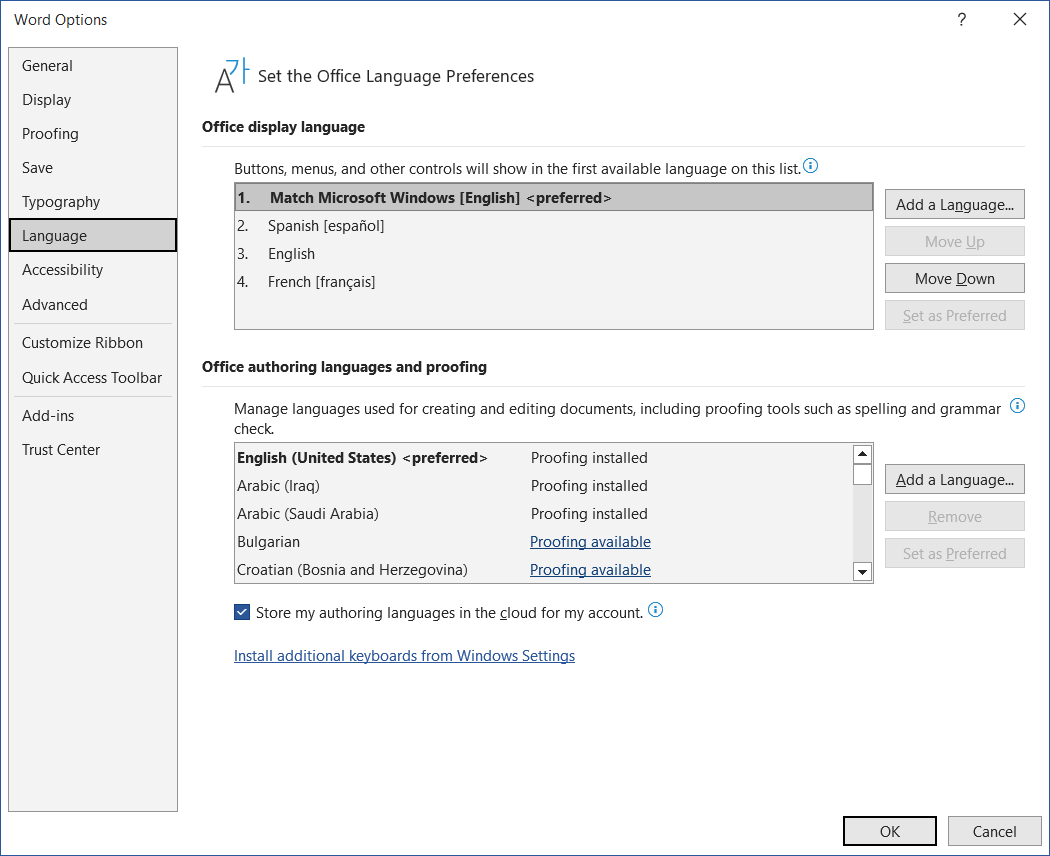Click the authoring list scrollbar thumb
Screen dimensions: 1050x856
click(862, 474)
